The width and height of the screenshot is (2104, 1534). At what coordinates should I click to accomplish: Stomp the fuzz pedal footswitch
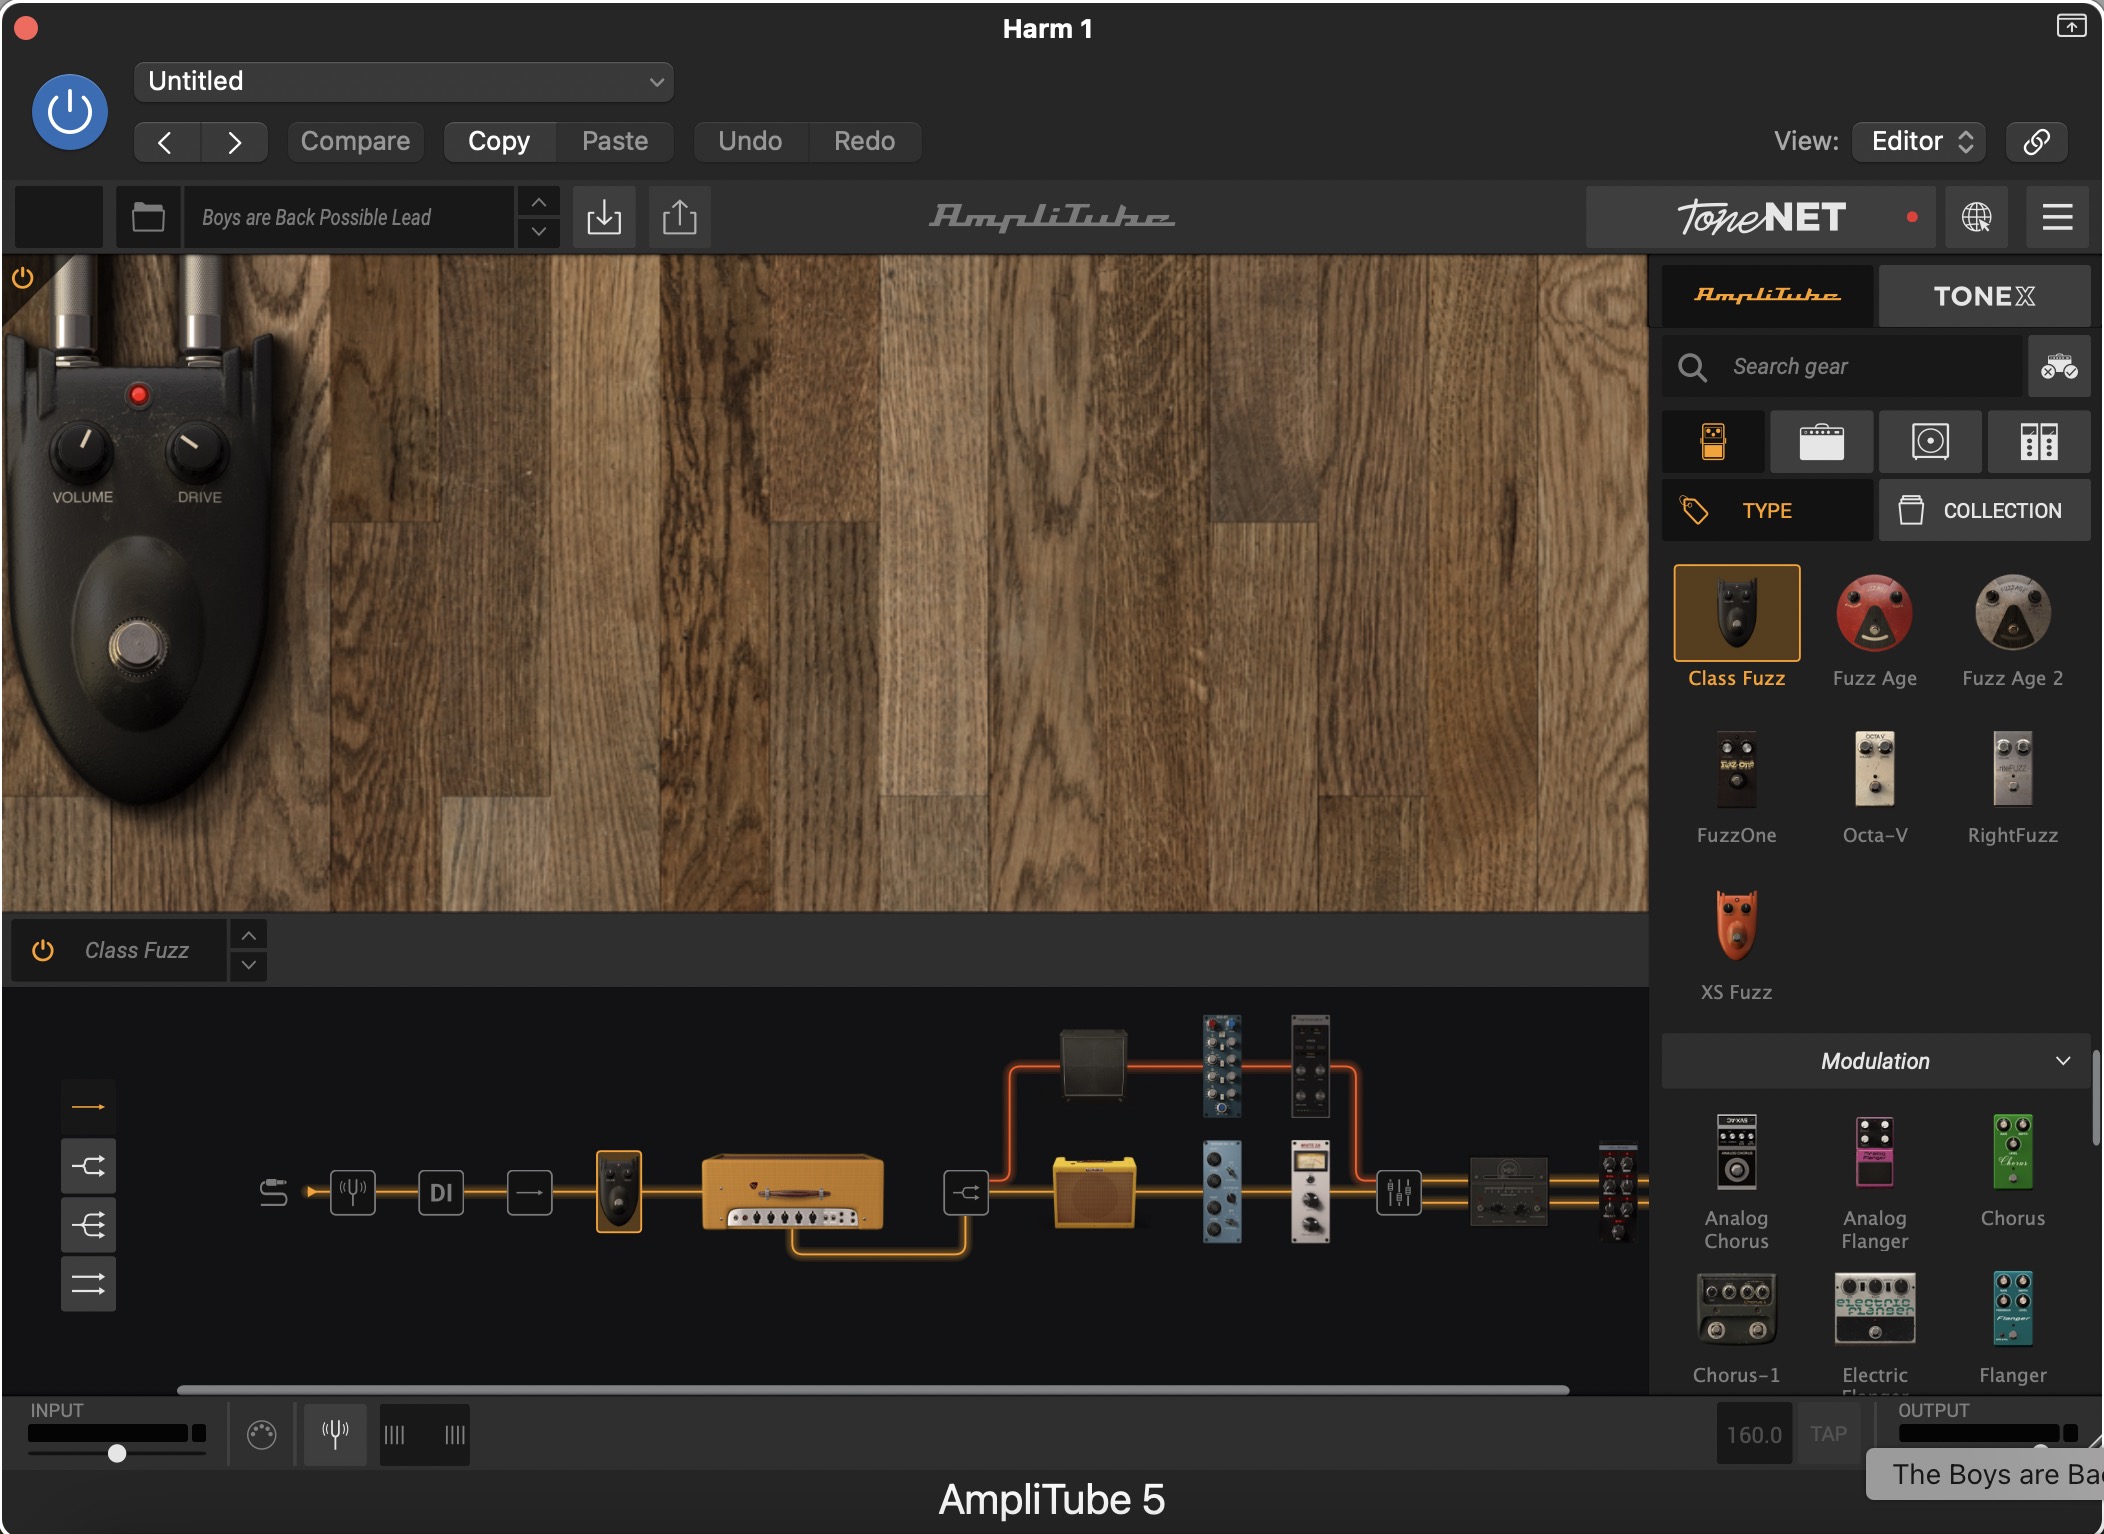pyautogui.click(x=138, y=645)
